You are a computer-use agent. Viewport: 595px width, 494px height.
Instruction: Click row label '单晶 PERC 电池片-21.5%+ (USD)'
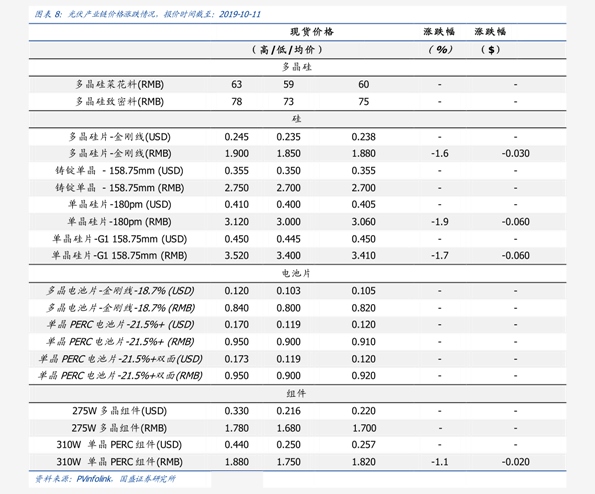point(120,325)
